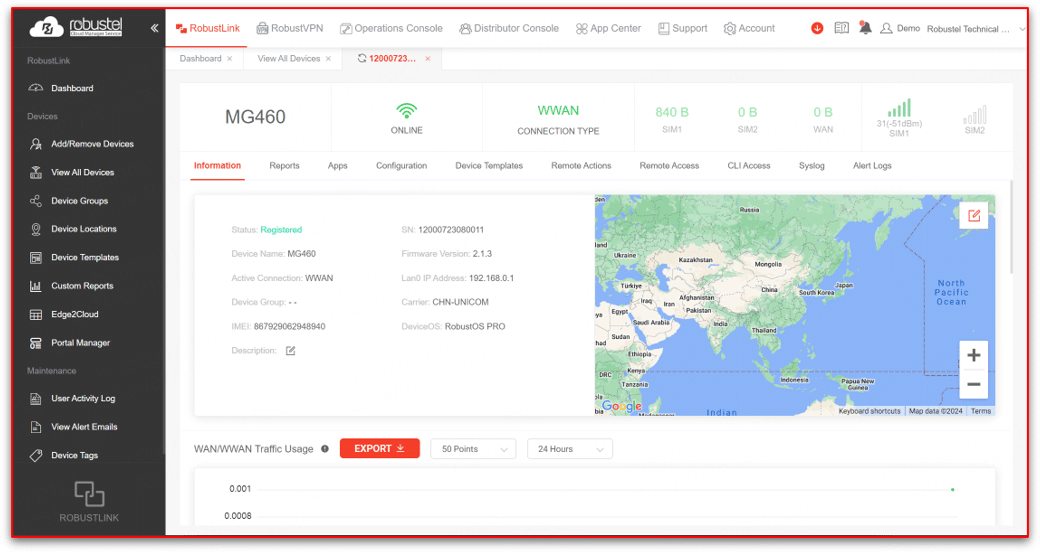Click the red download arrow icon
This screenshot has width=1040, height=552.
click(817, 28)
